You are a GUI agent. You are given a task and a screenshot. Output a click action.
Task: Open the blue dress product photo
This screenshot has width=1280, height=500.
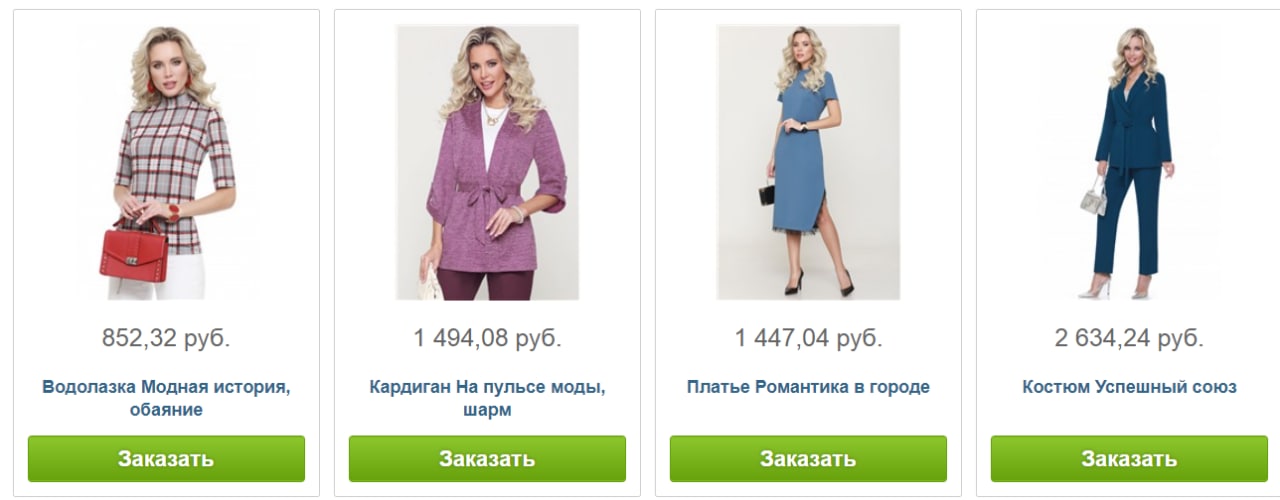pos(808,162)
